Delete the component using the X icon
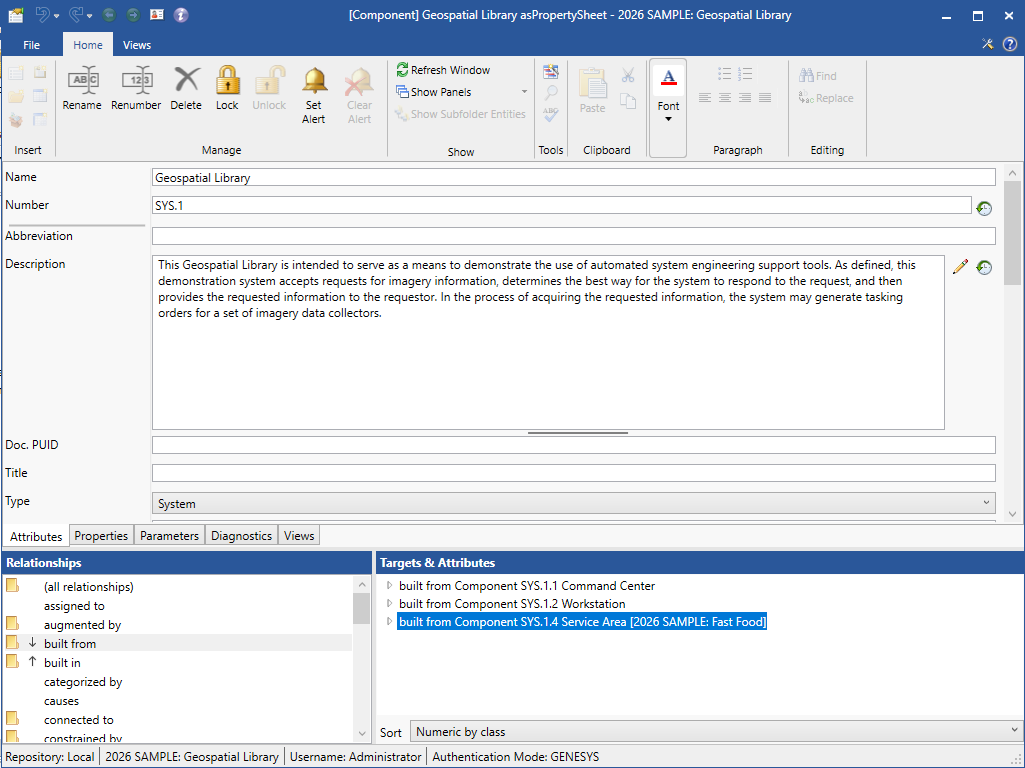Viewport: 1025px width, 768px height. coord(186,81)
